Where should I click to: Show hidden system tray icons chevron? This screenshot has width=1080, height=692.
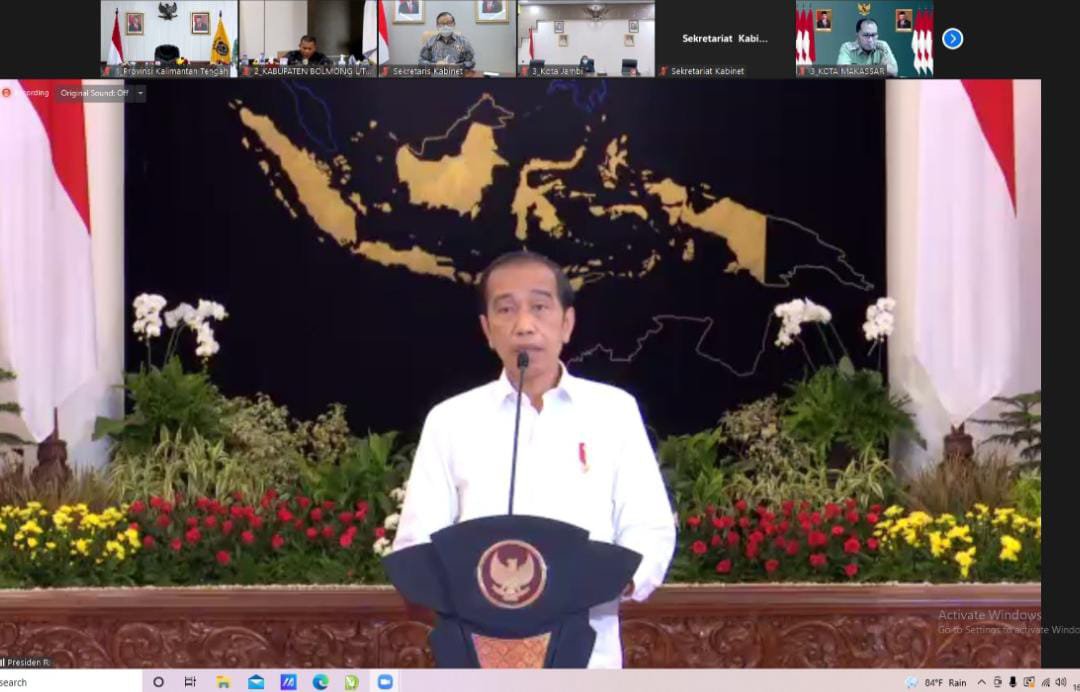click(x=981, y=682)
